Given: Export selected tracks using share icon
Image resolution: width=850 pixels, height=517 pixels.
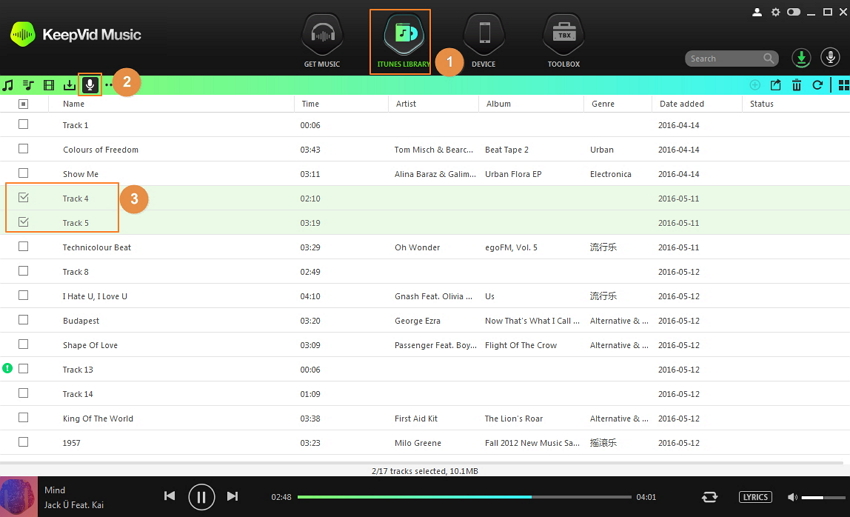Looking at the screenshot, I should tap(775, 85).
